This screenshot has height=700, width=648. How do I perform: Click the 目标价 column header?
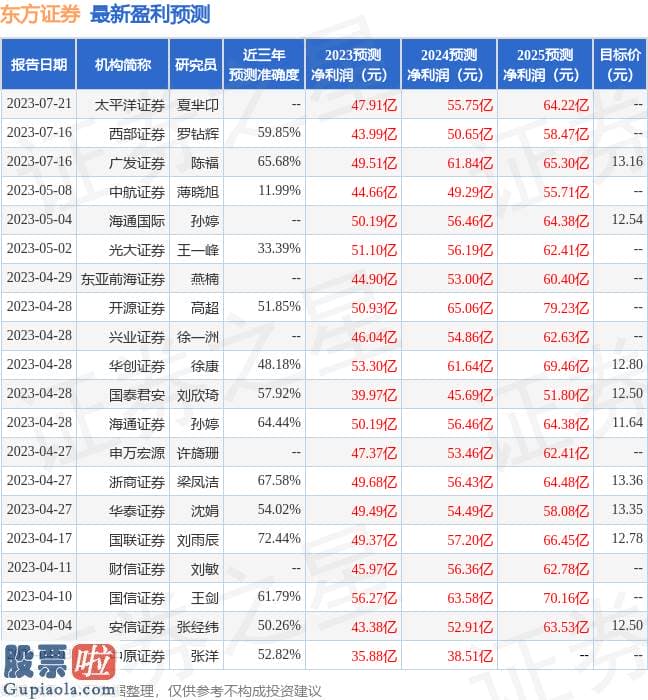click(620, 65)
